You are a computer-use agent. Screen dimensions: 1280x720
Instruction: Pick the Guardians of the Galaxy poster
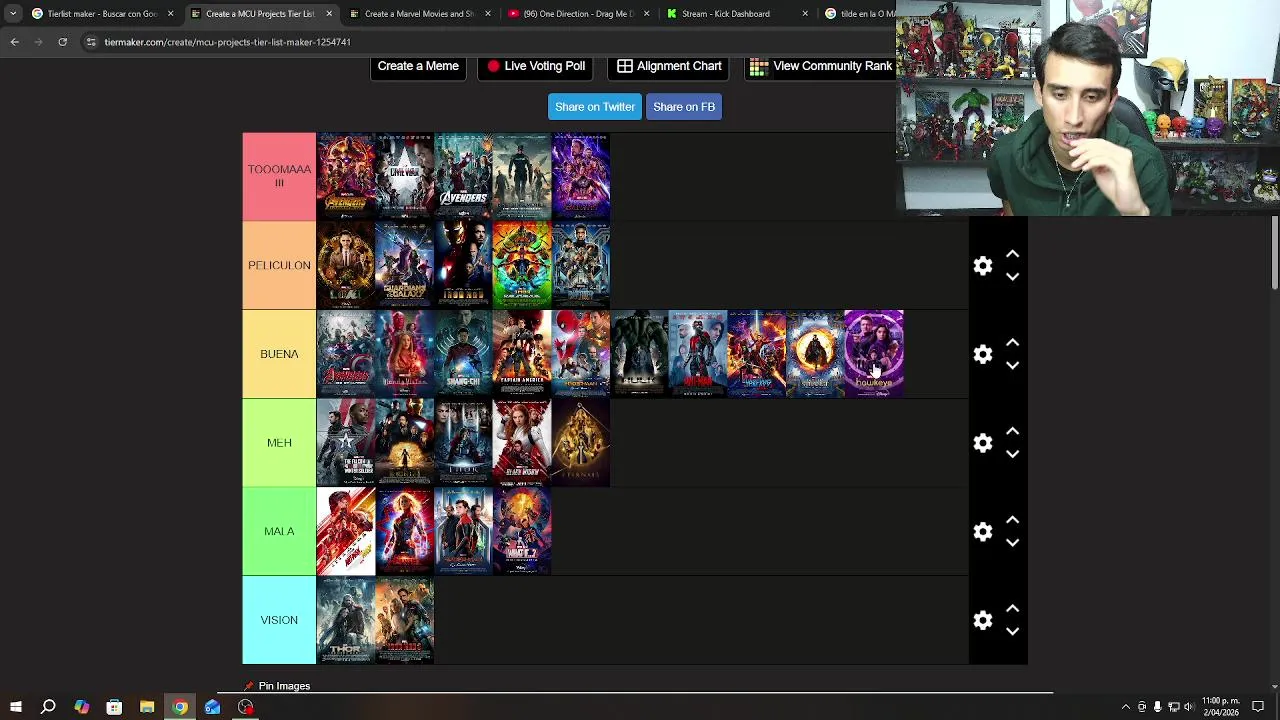[x=405, y=265]
